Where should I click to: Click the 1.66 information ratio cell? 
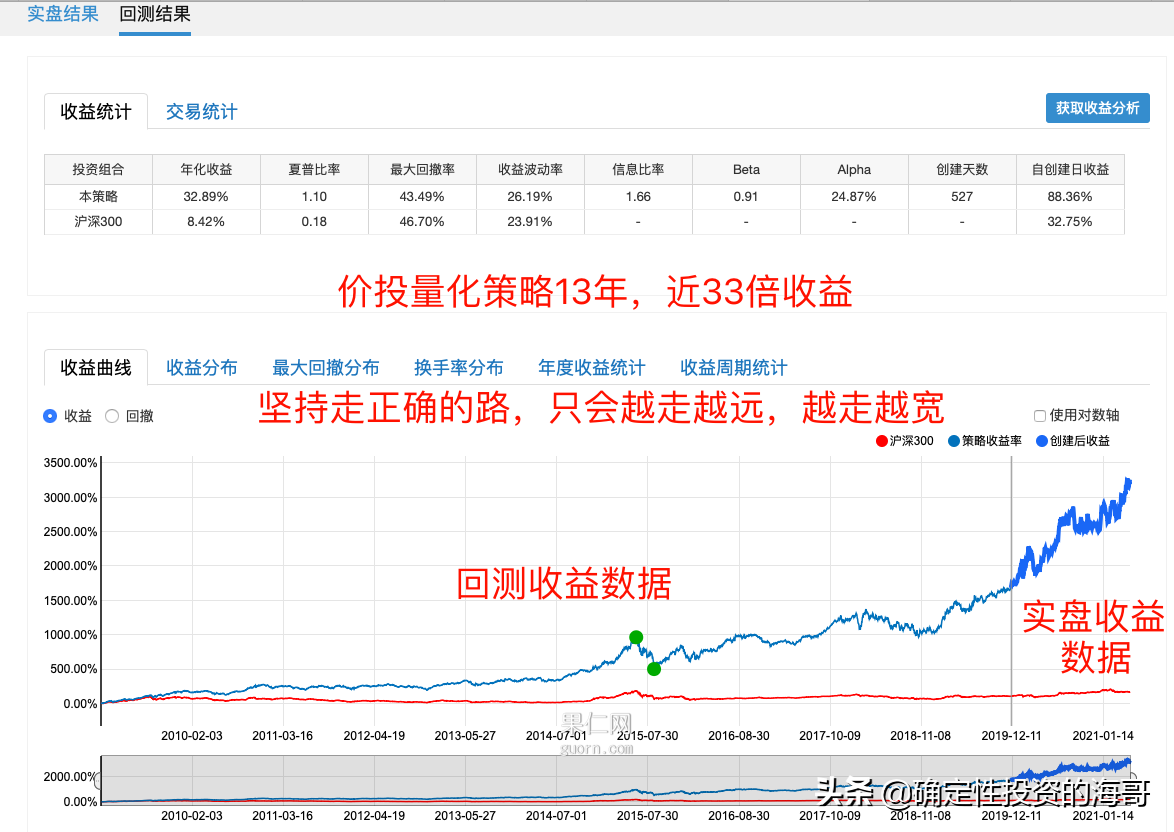click(x=638, y=196)
